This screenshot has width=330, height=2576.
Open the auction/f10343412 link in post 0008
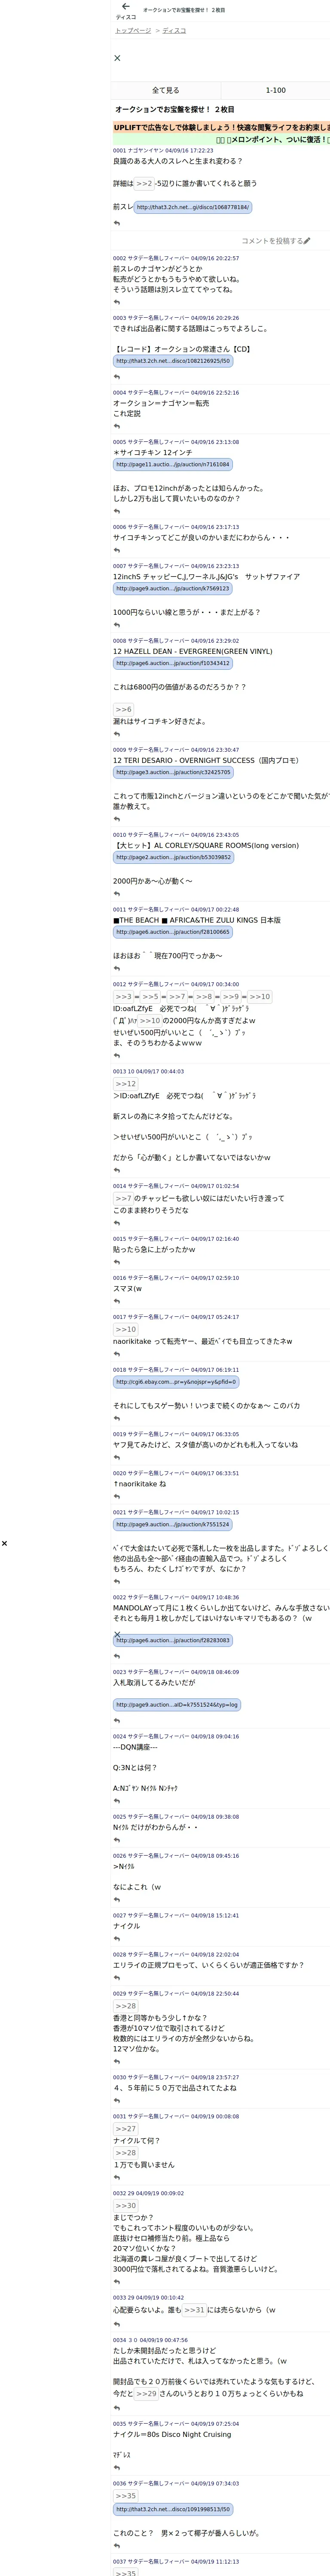coord(173,663)
